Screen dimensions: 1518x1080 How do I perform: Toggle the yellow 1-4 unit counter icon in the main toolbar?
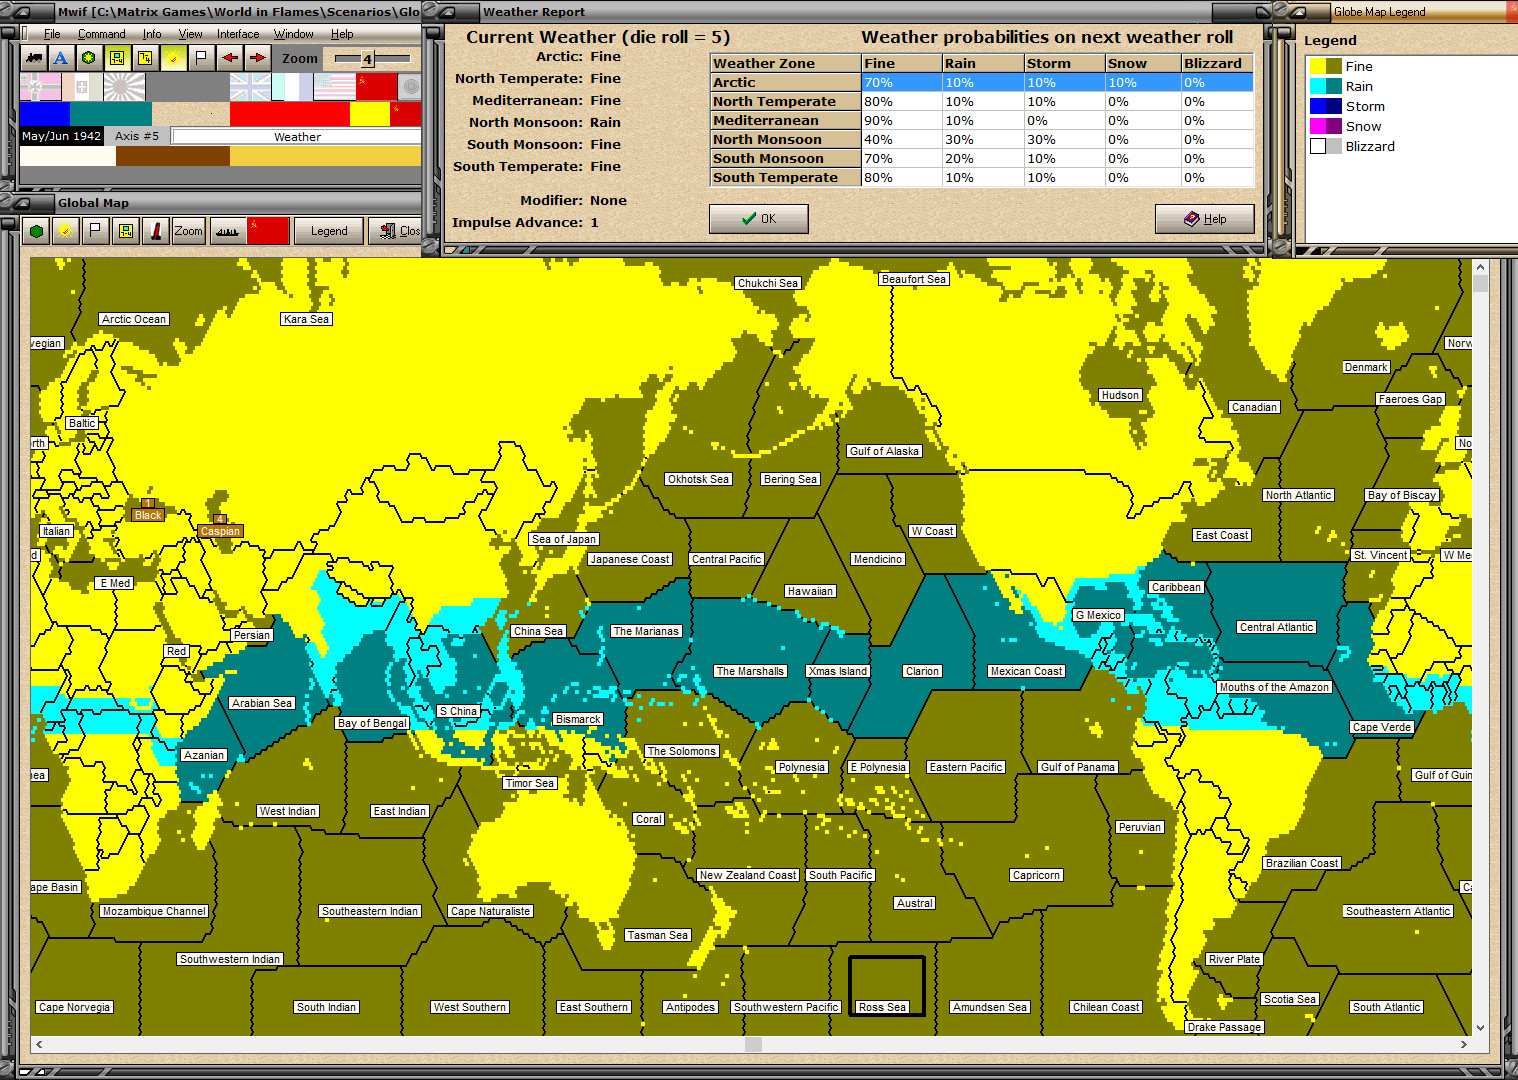coord(117,58)
